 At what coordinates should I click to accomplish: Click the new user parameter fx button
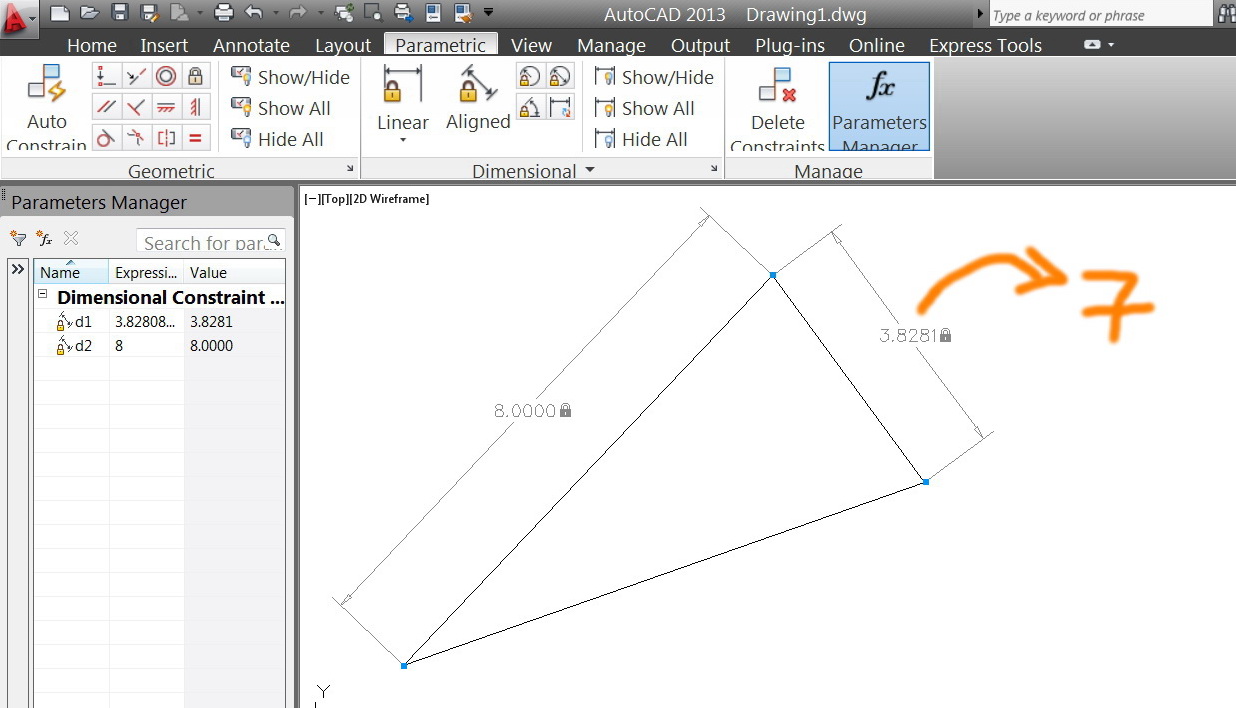(43, 238)
